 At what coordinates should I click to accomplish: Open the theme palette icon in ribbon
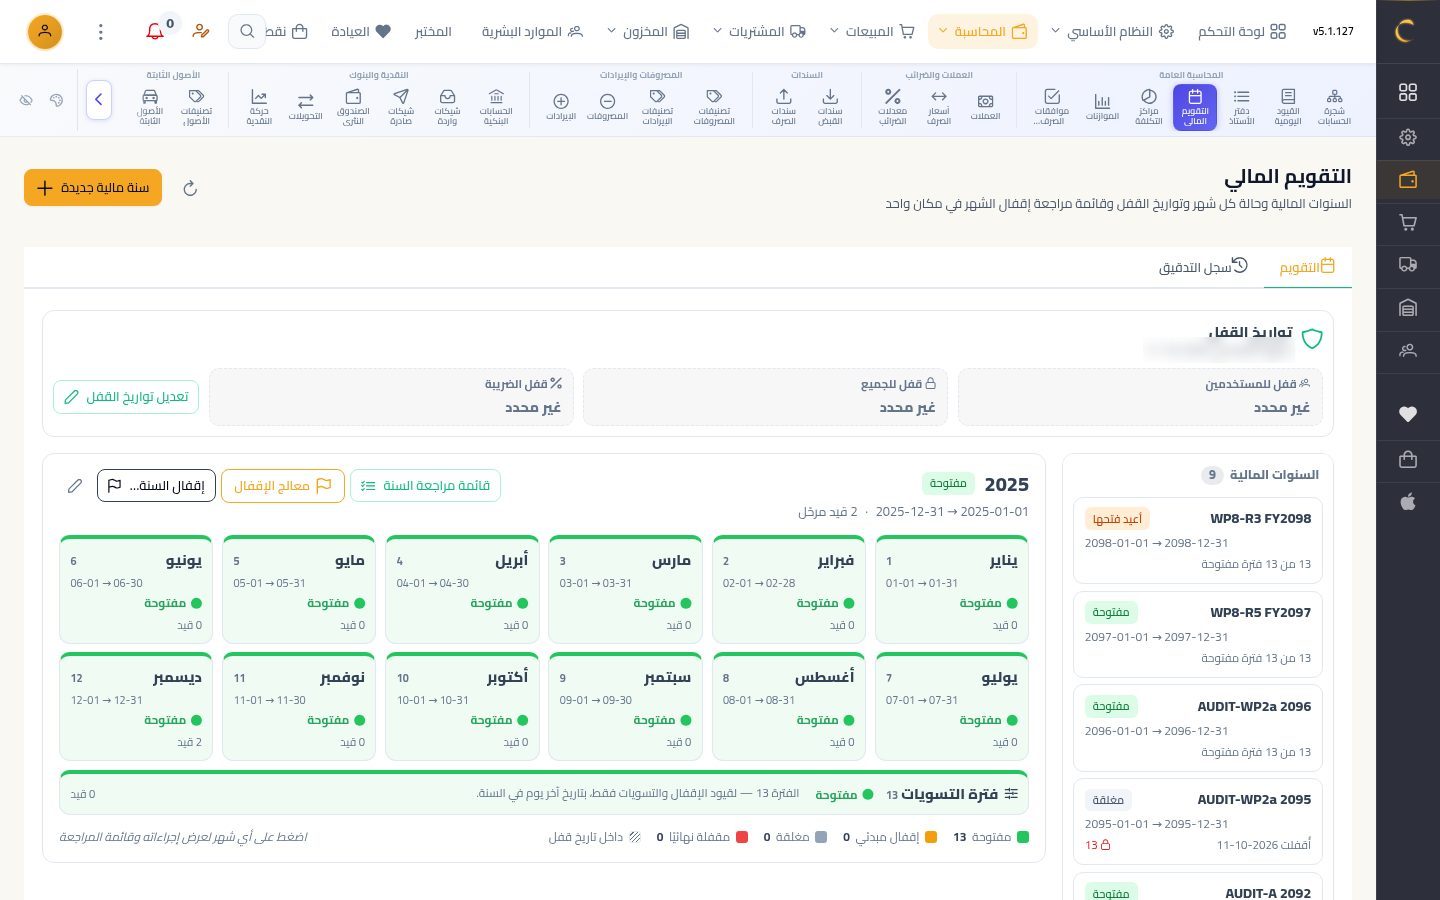tap(56, 100)
